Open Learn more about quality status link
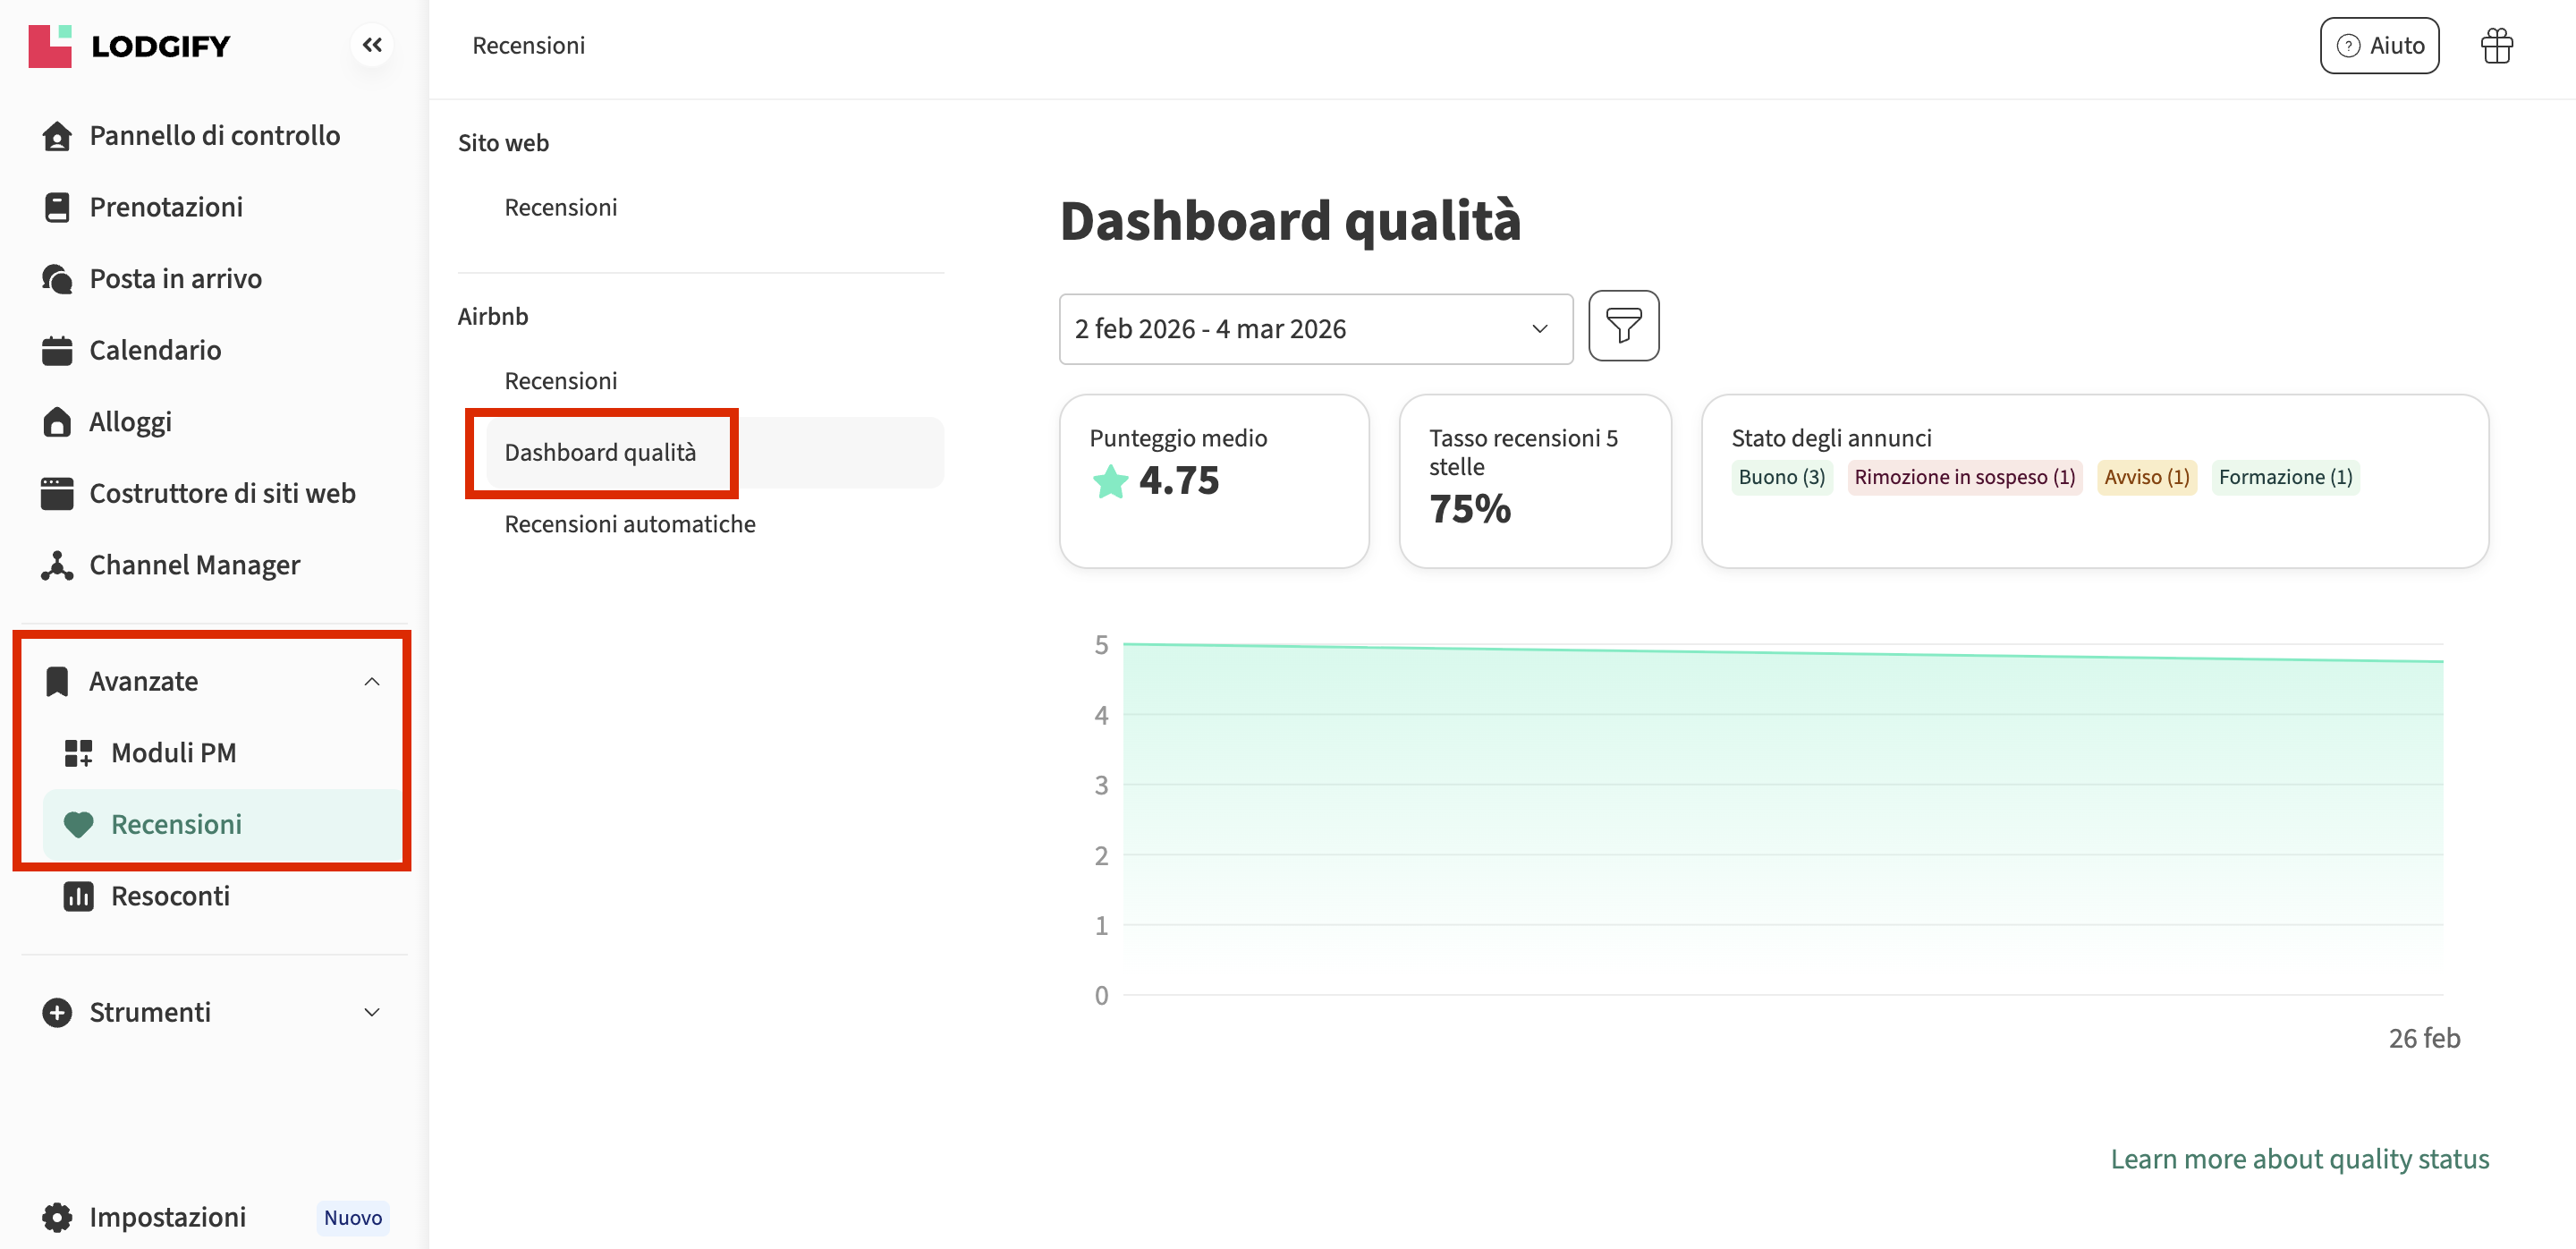2576x1249 pixels. click(x=2299, y=1158)
